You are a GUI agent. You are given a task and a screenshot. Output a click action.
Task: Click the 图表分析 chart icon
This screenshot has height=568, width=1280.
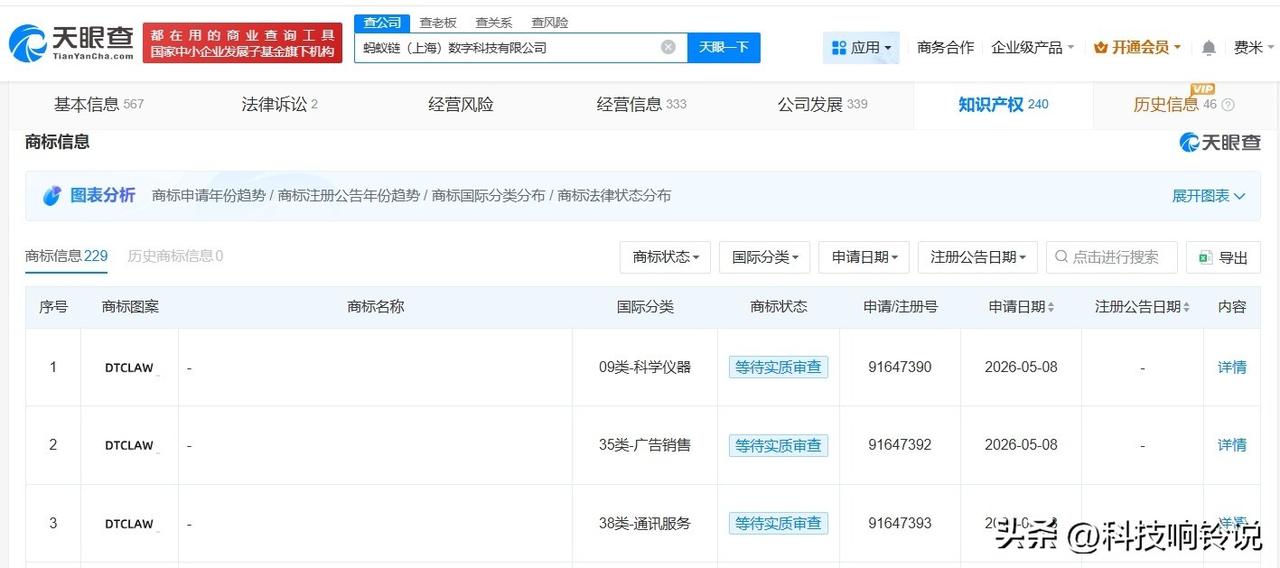(x=52, y=196)
